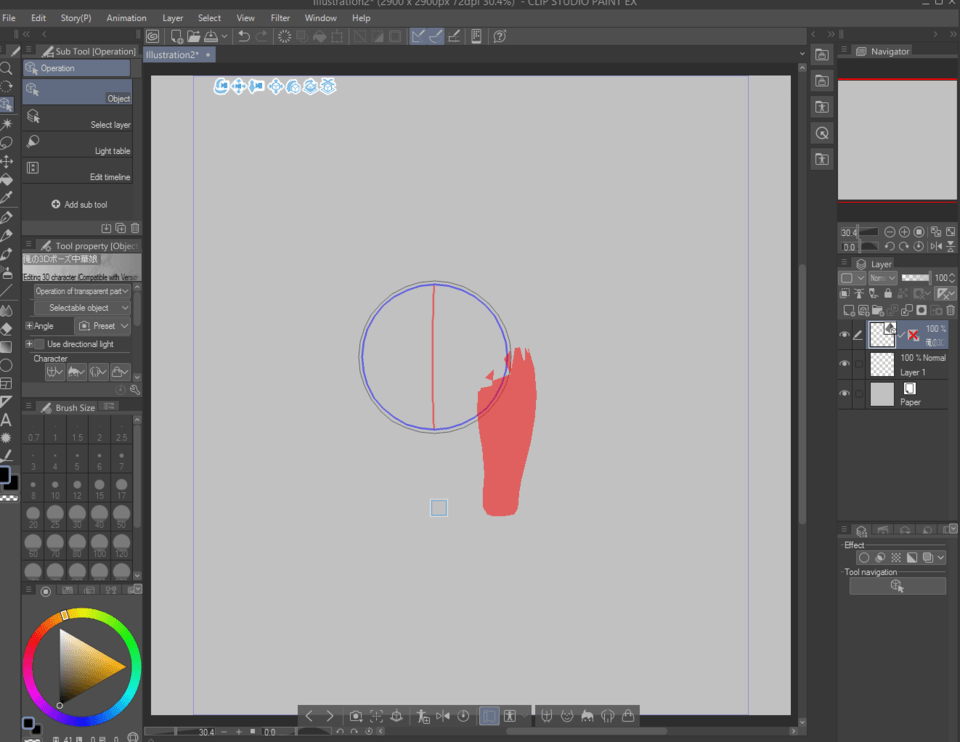
Task: Toggle the color wheel tab icon
Action: click(45, 591)
